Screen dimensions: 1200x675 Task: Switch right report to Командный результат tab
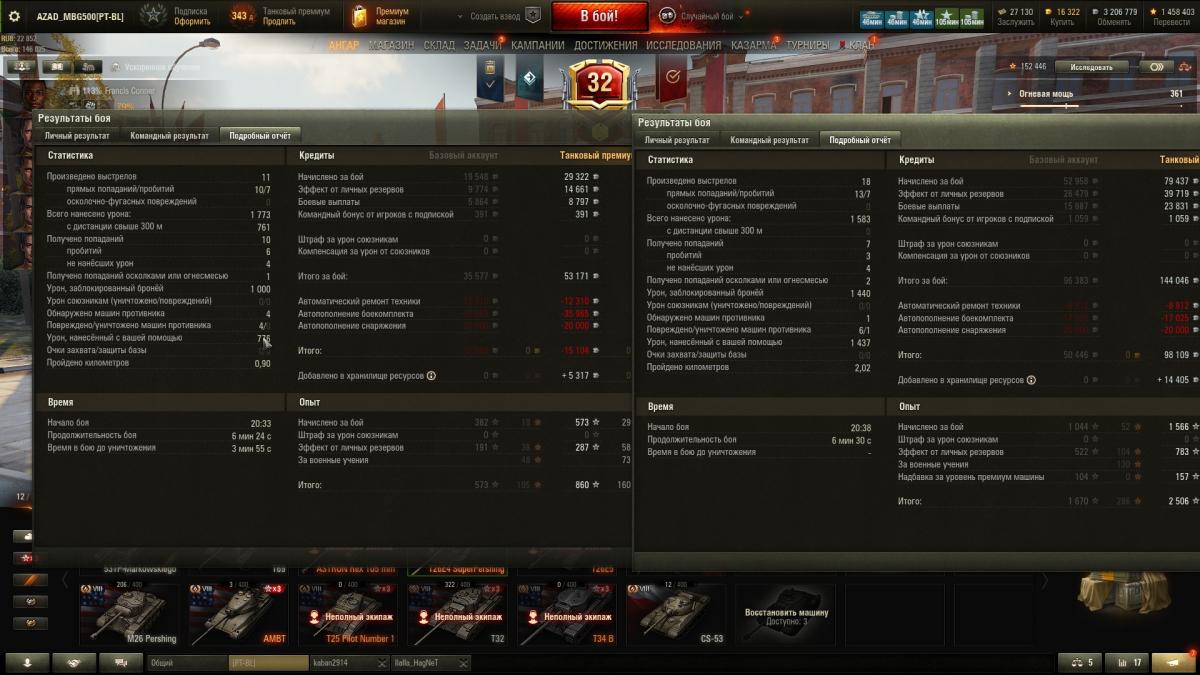pyautogui.click(x=770, y=140)
